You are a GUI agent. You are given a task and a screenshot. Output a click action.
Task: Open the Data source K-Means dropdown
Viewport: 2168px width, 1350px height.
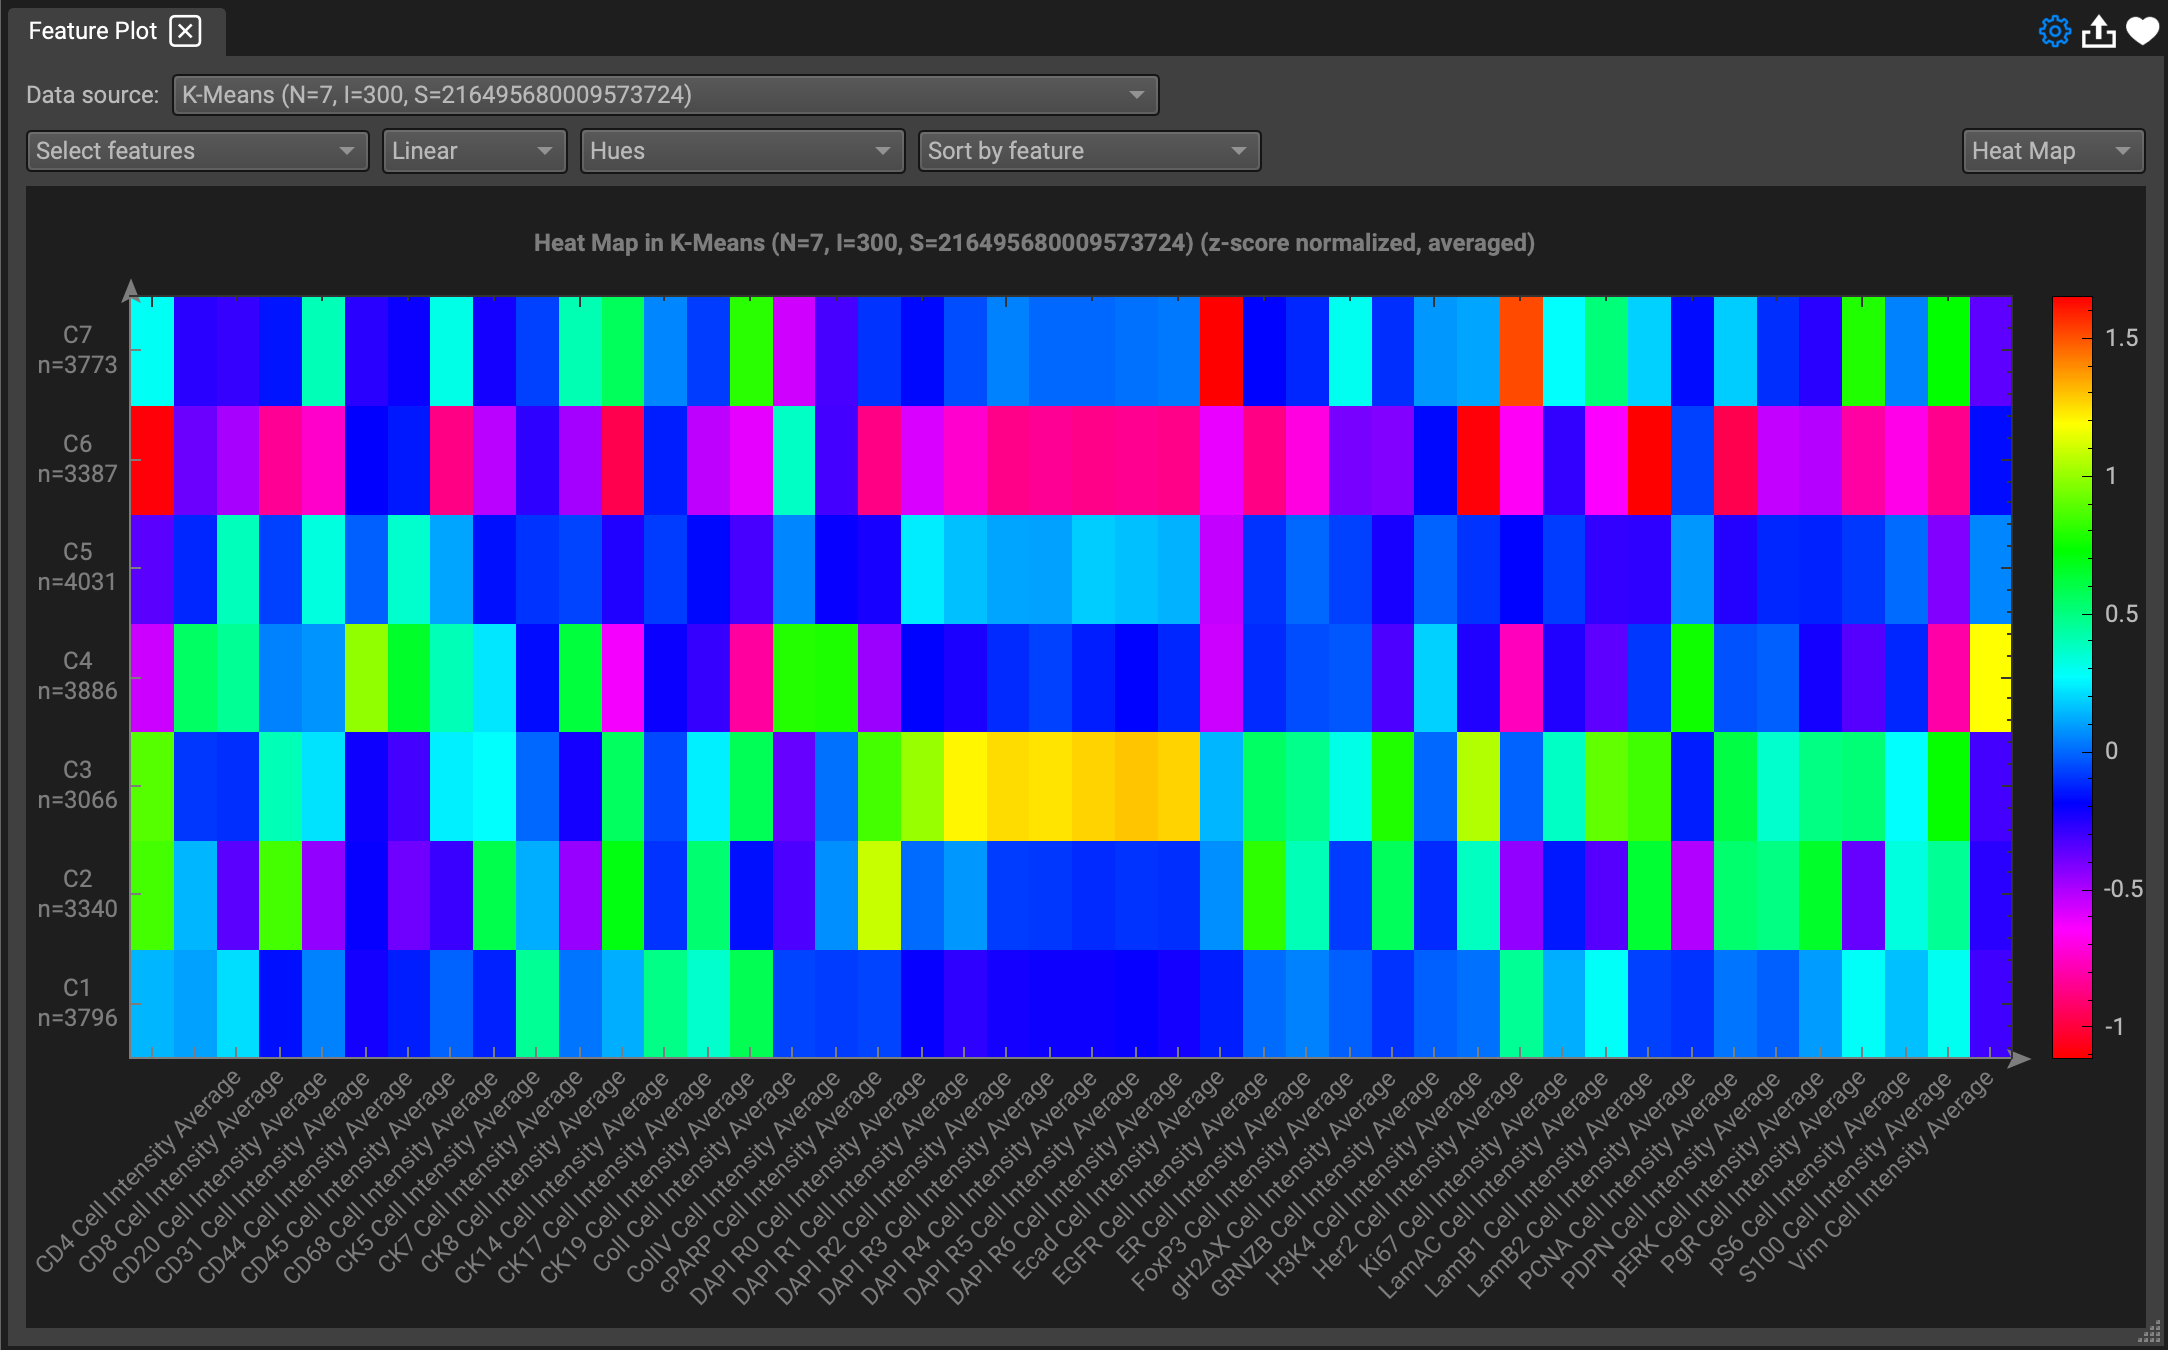[x=665, y=95]
